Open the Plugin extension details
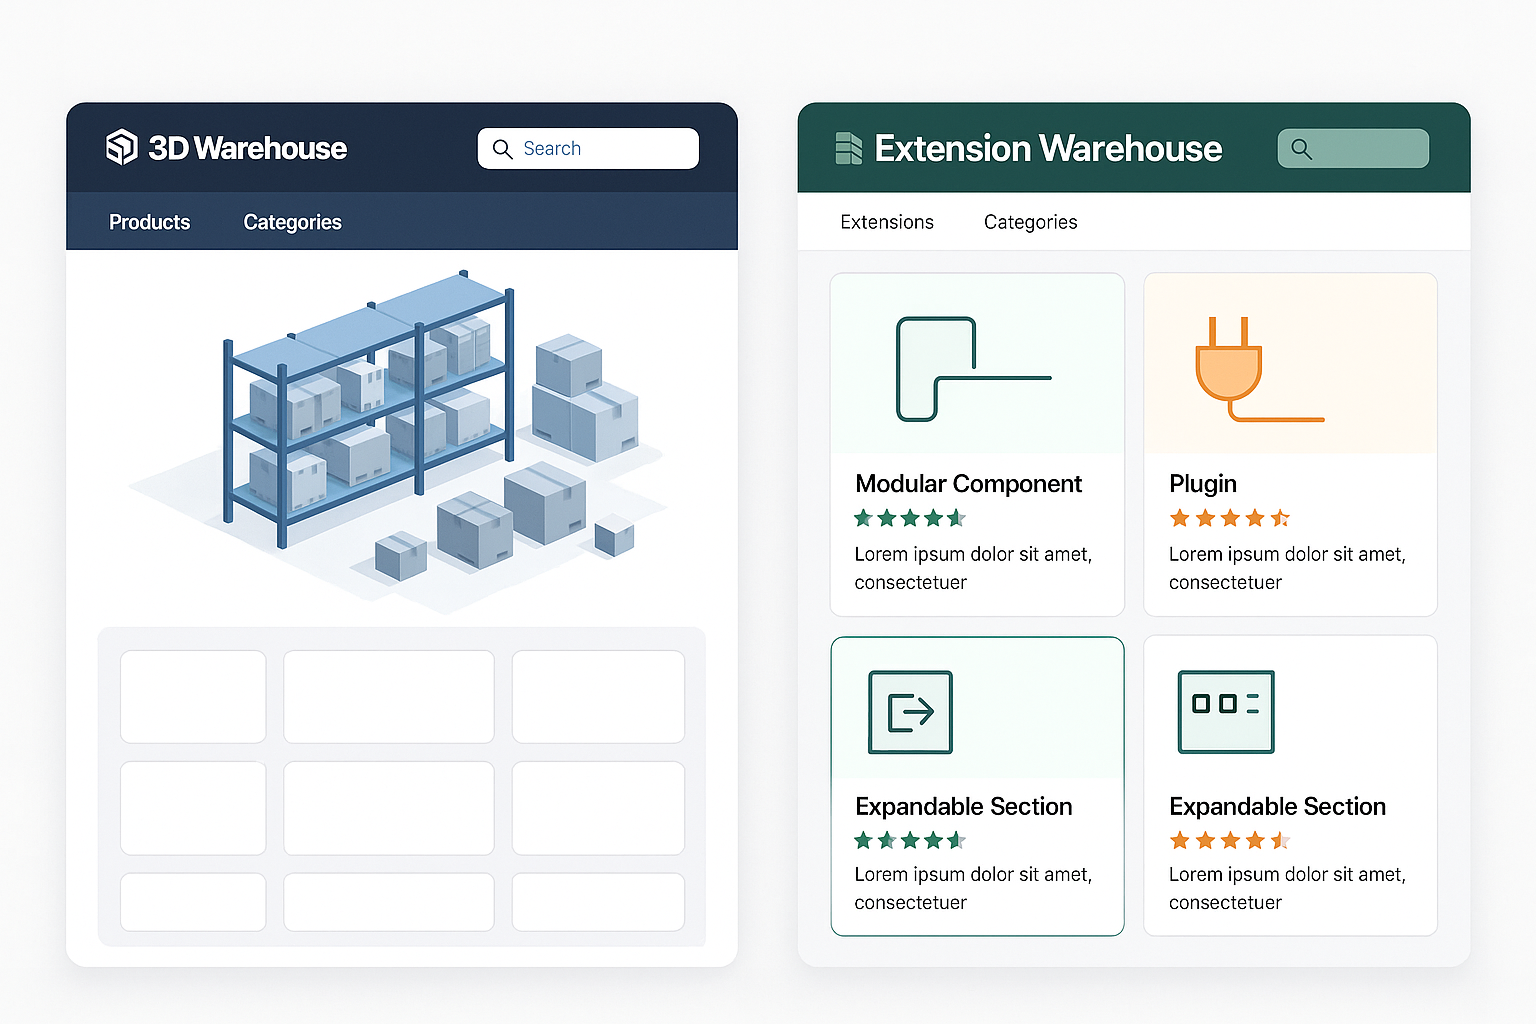The height and width of the screenshot is (1024, 1536). point(1202,483)
